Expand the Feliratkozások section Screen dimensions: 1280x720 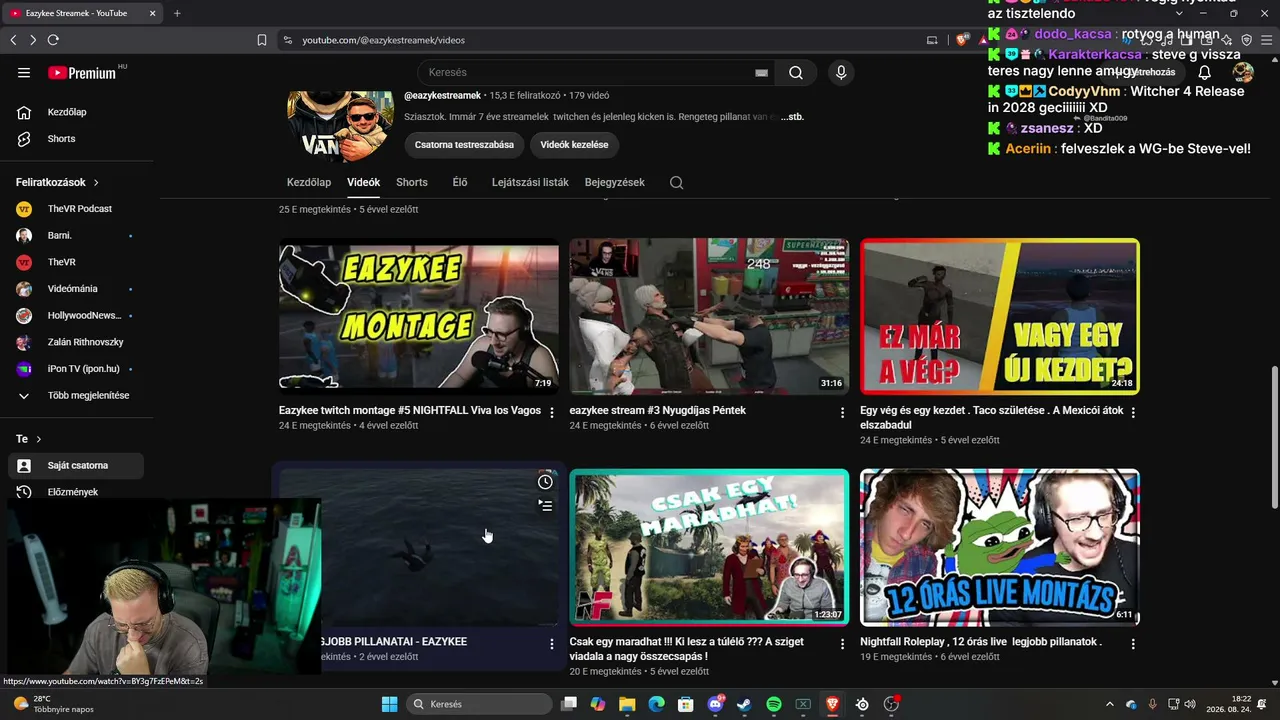57,182
